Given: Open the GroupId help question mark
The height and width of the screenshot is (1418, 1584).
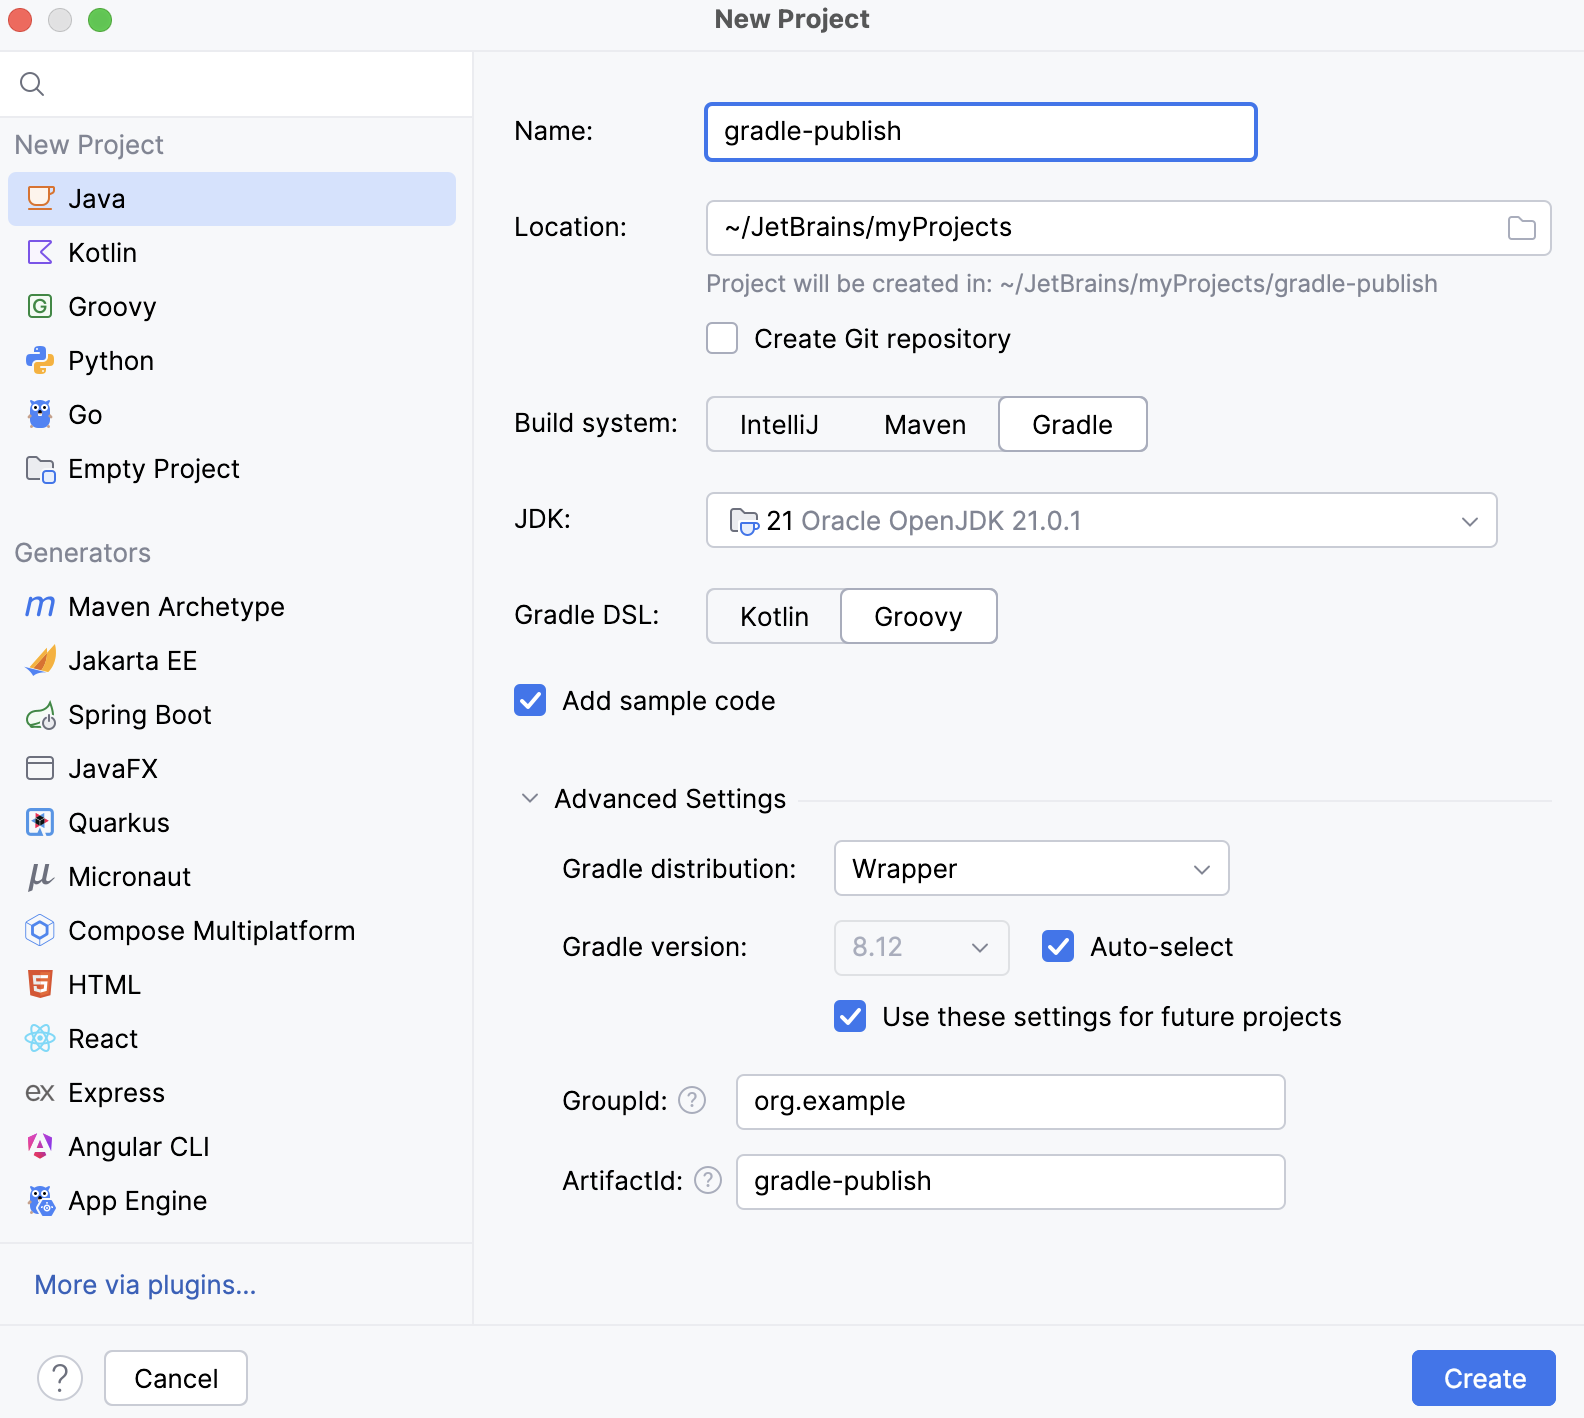Looking at the screenshot, I should [692, 1100].
